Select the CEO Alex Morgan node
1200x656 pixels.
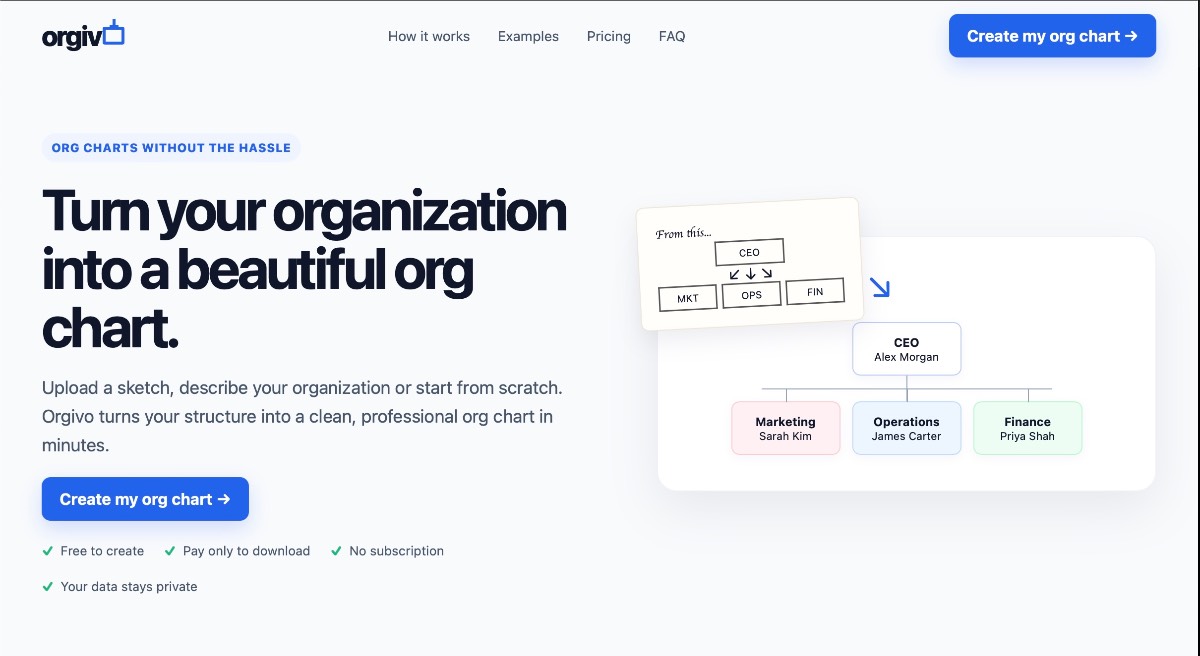907,349
